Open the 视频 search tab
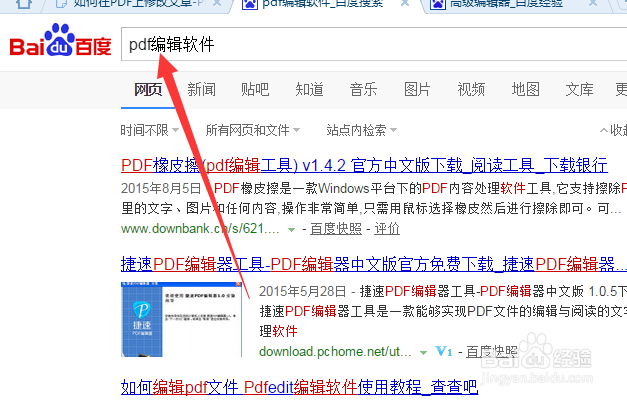The width and height of the screenshot is (627, 400). [x=471, y=89]
